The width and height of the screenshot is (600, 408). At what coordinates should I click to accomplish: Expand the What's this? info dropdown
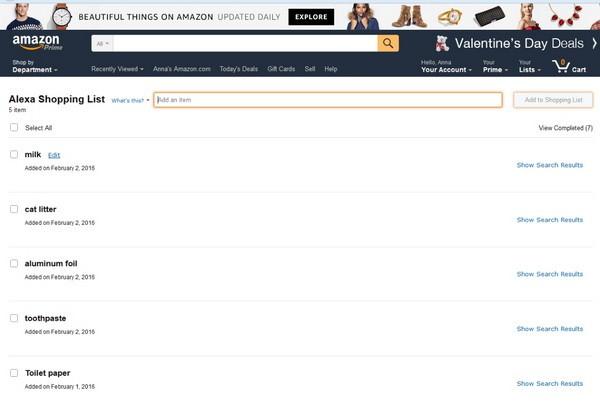coord(130,100)
